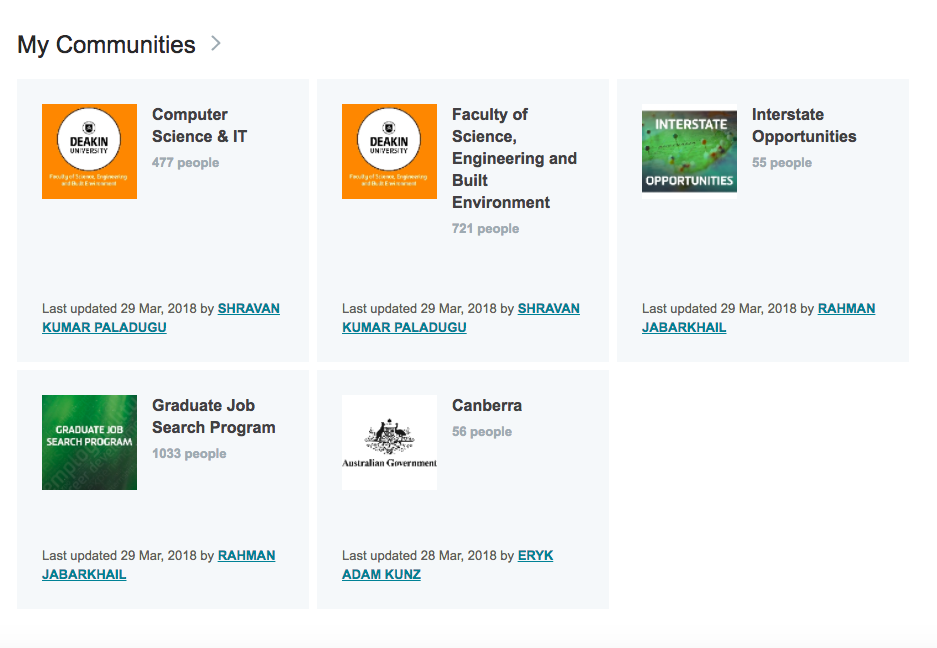Select the Interstate Opportunities community image
937x648 pixels.
click(689, 151)
